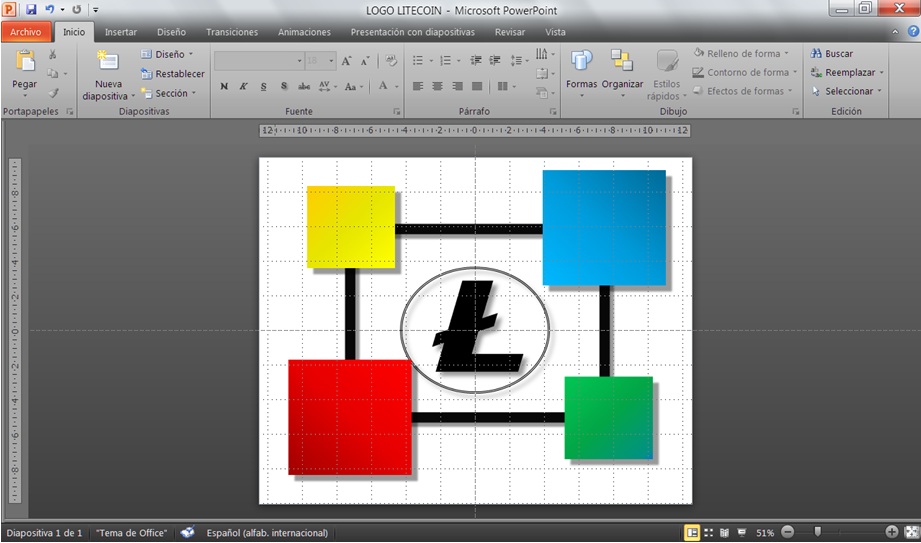
Task: Toggle bold (N) formatting
Action: point(224,86)
